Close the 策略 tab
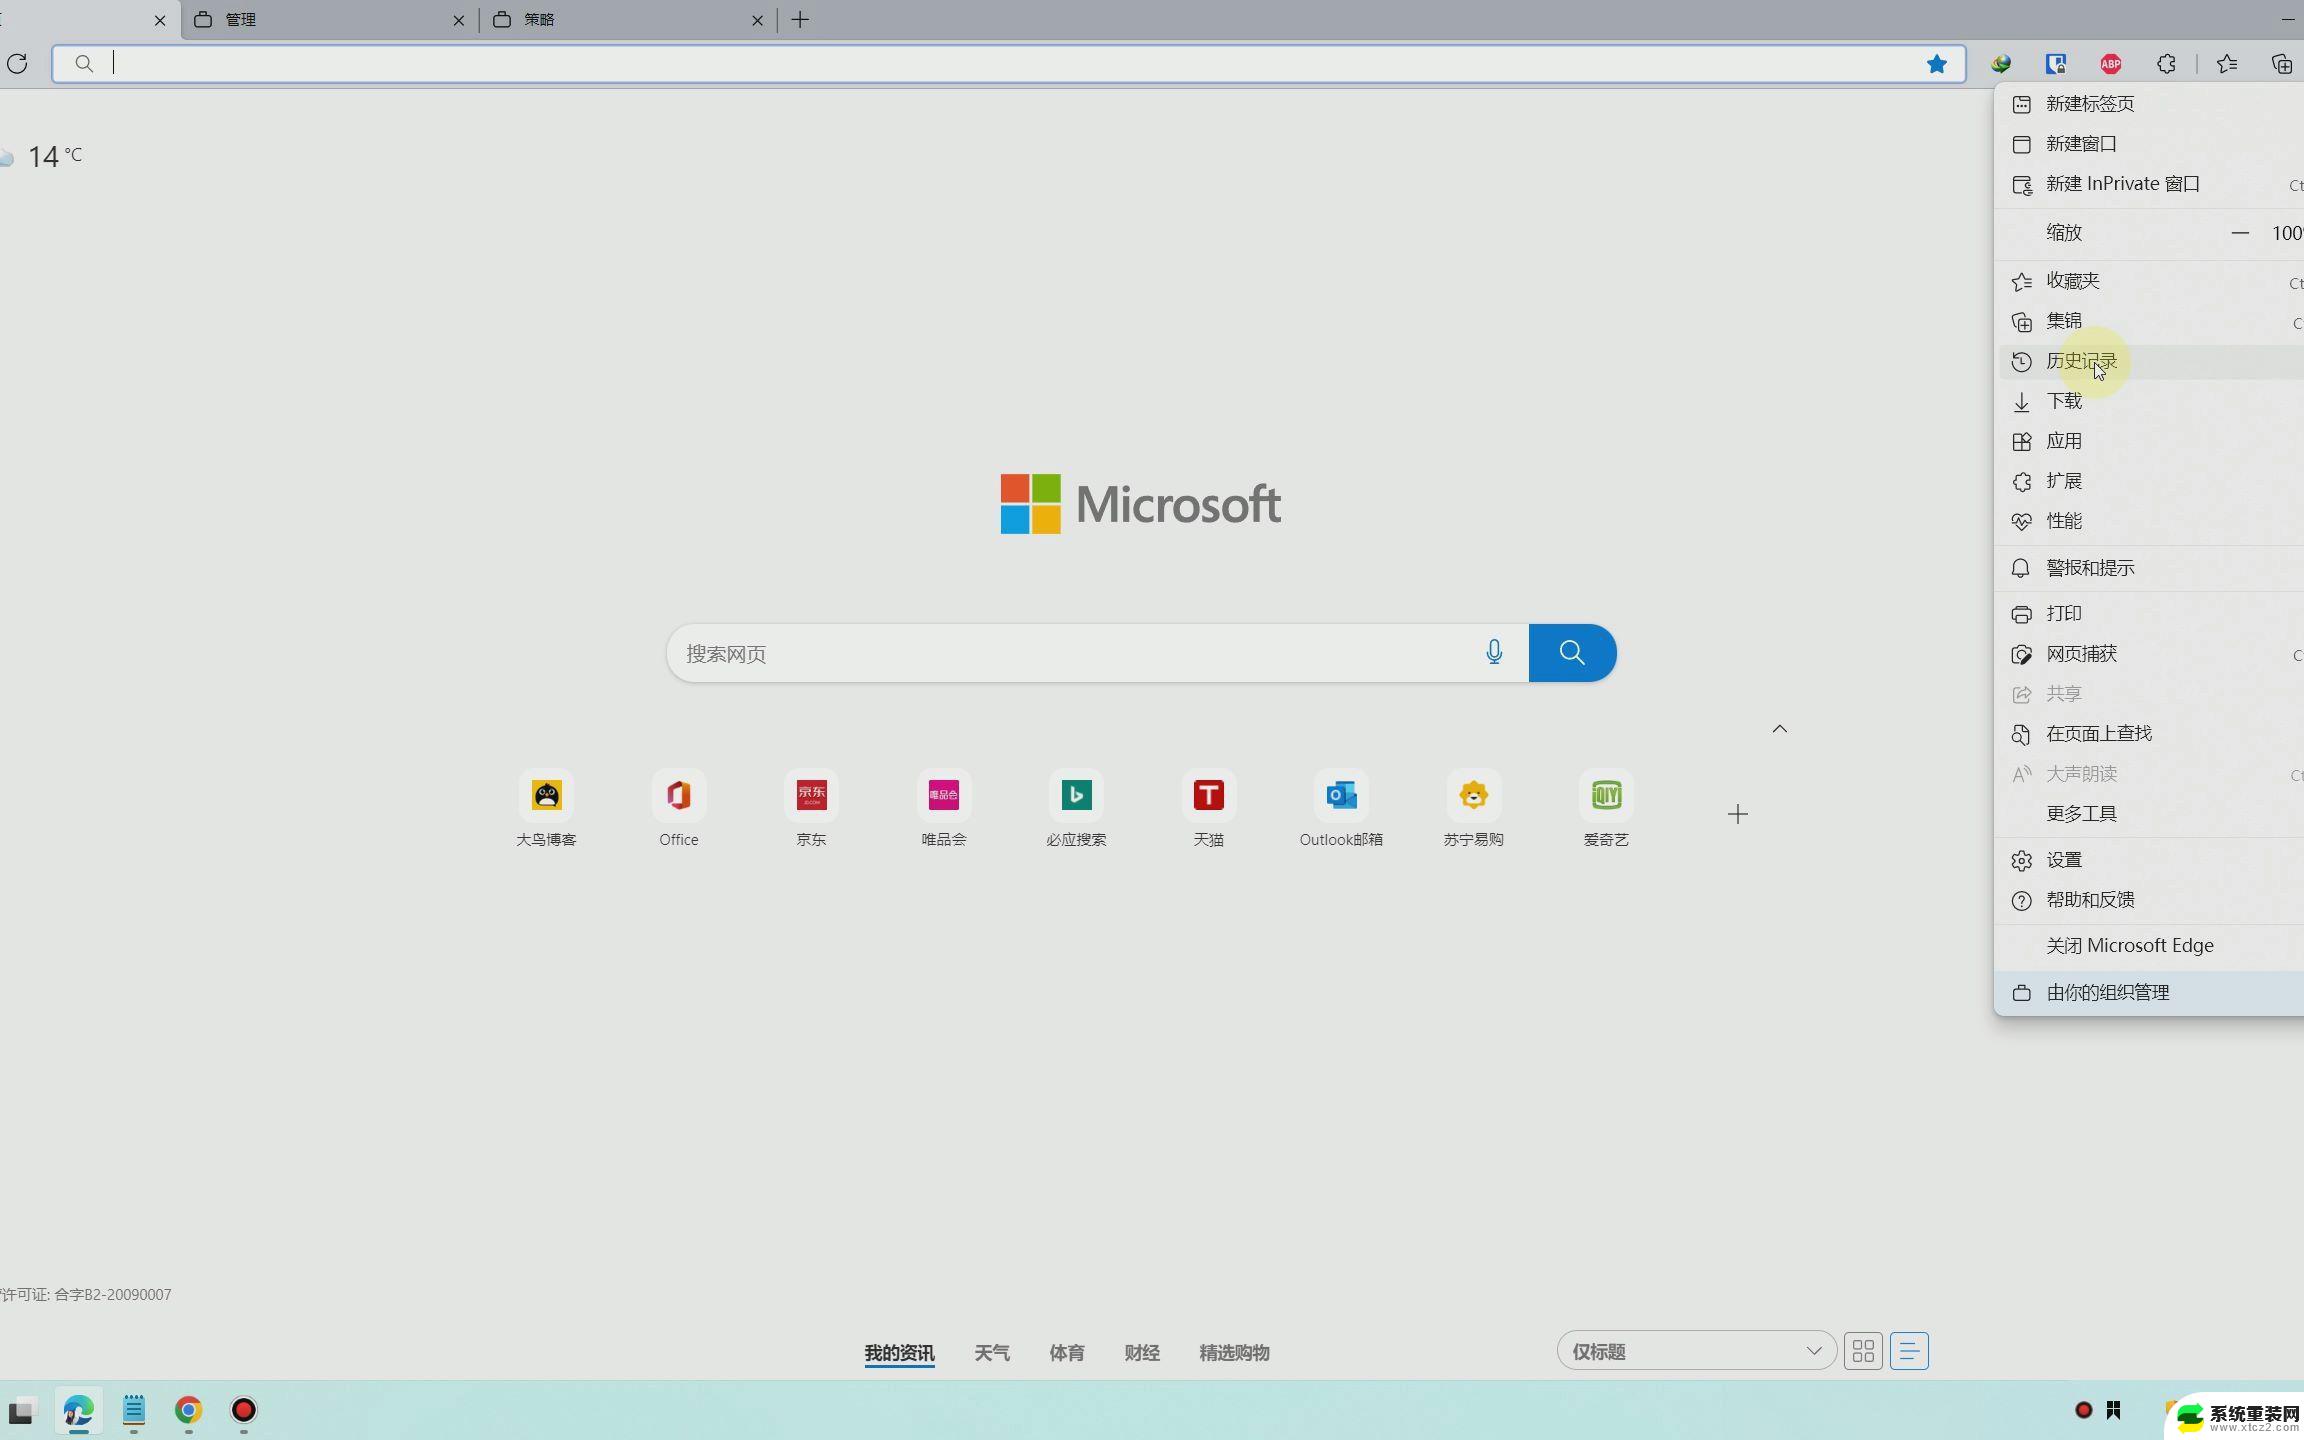This screenshot has height=1440, width=2304. (757, 20)
